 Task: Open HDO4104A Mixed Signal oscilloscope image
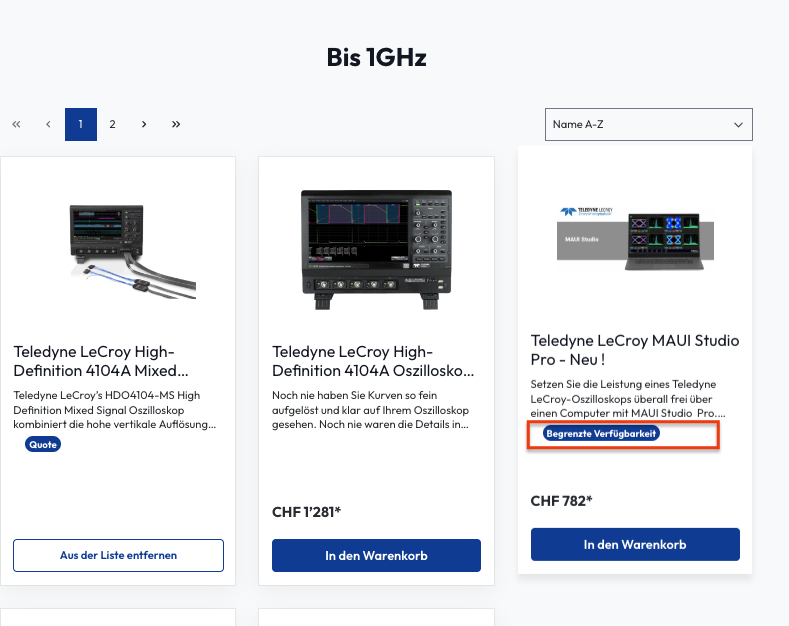pyautogui.click(x=132, y=251)
